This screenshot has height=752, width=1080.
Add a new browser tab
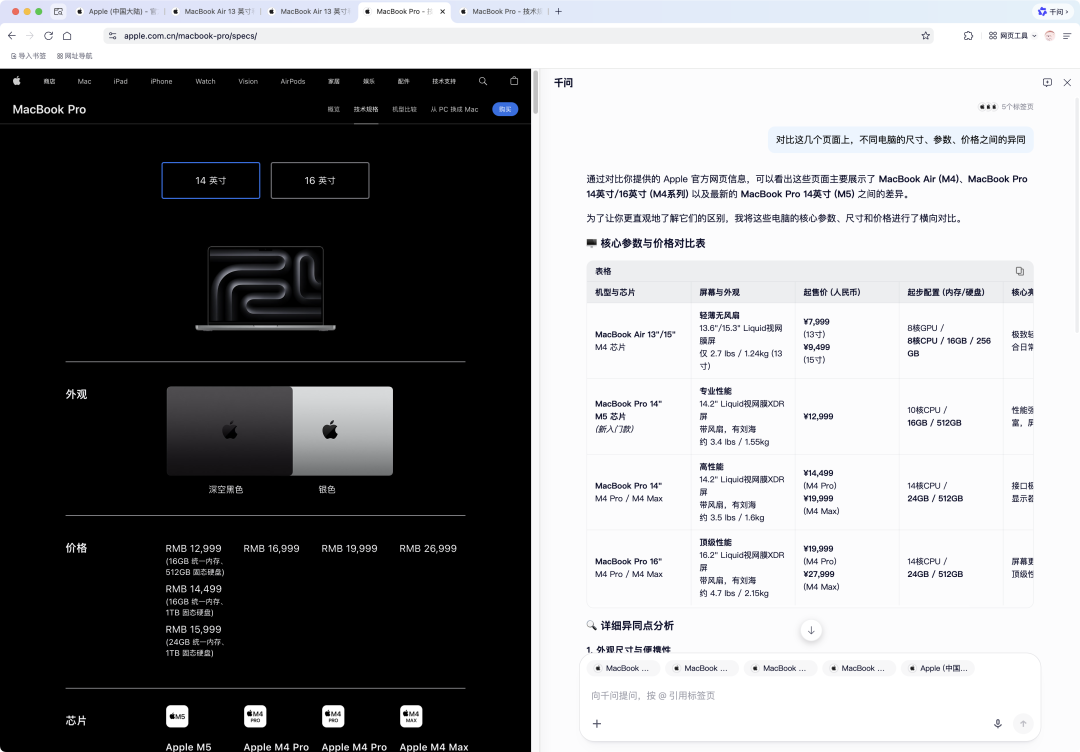click(559, 12)
